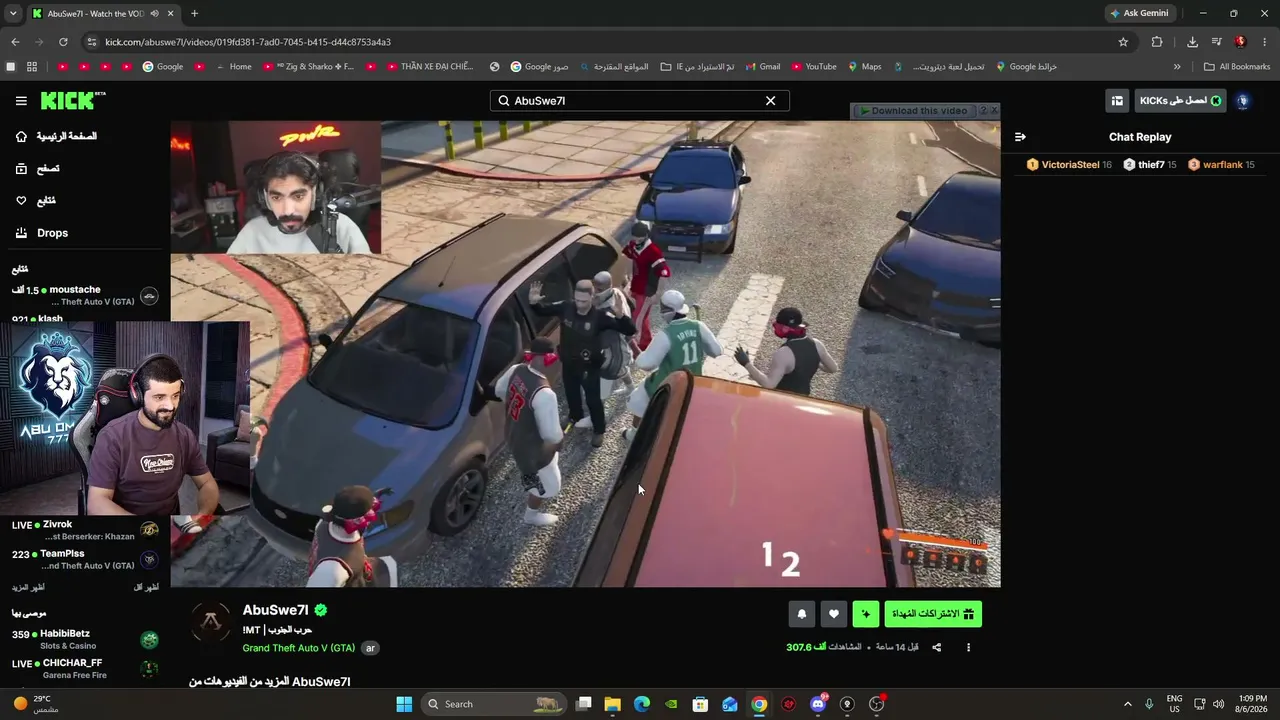Open HabibiBetz recommended channel
The height and width of the screenshot is (720, 1280).
(85, 639)
